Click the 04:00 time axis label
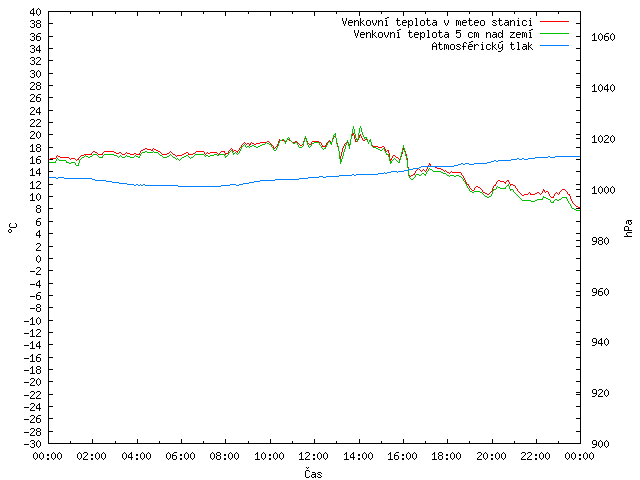The image size is (640, 480). click(x=136, y=456)
